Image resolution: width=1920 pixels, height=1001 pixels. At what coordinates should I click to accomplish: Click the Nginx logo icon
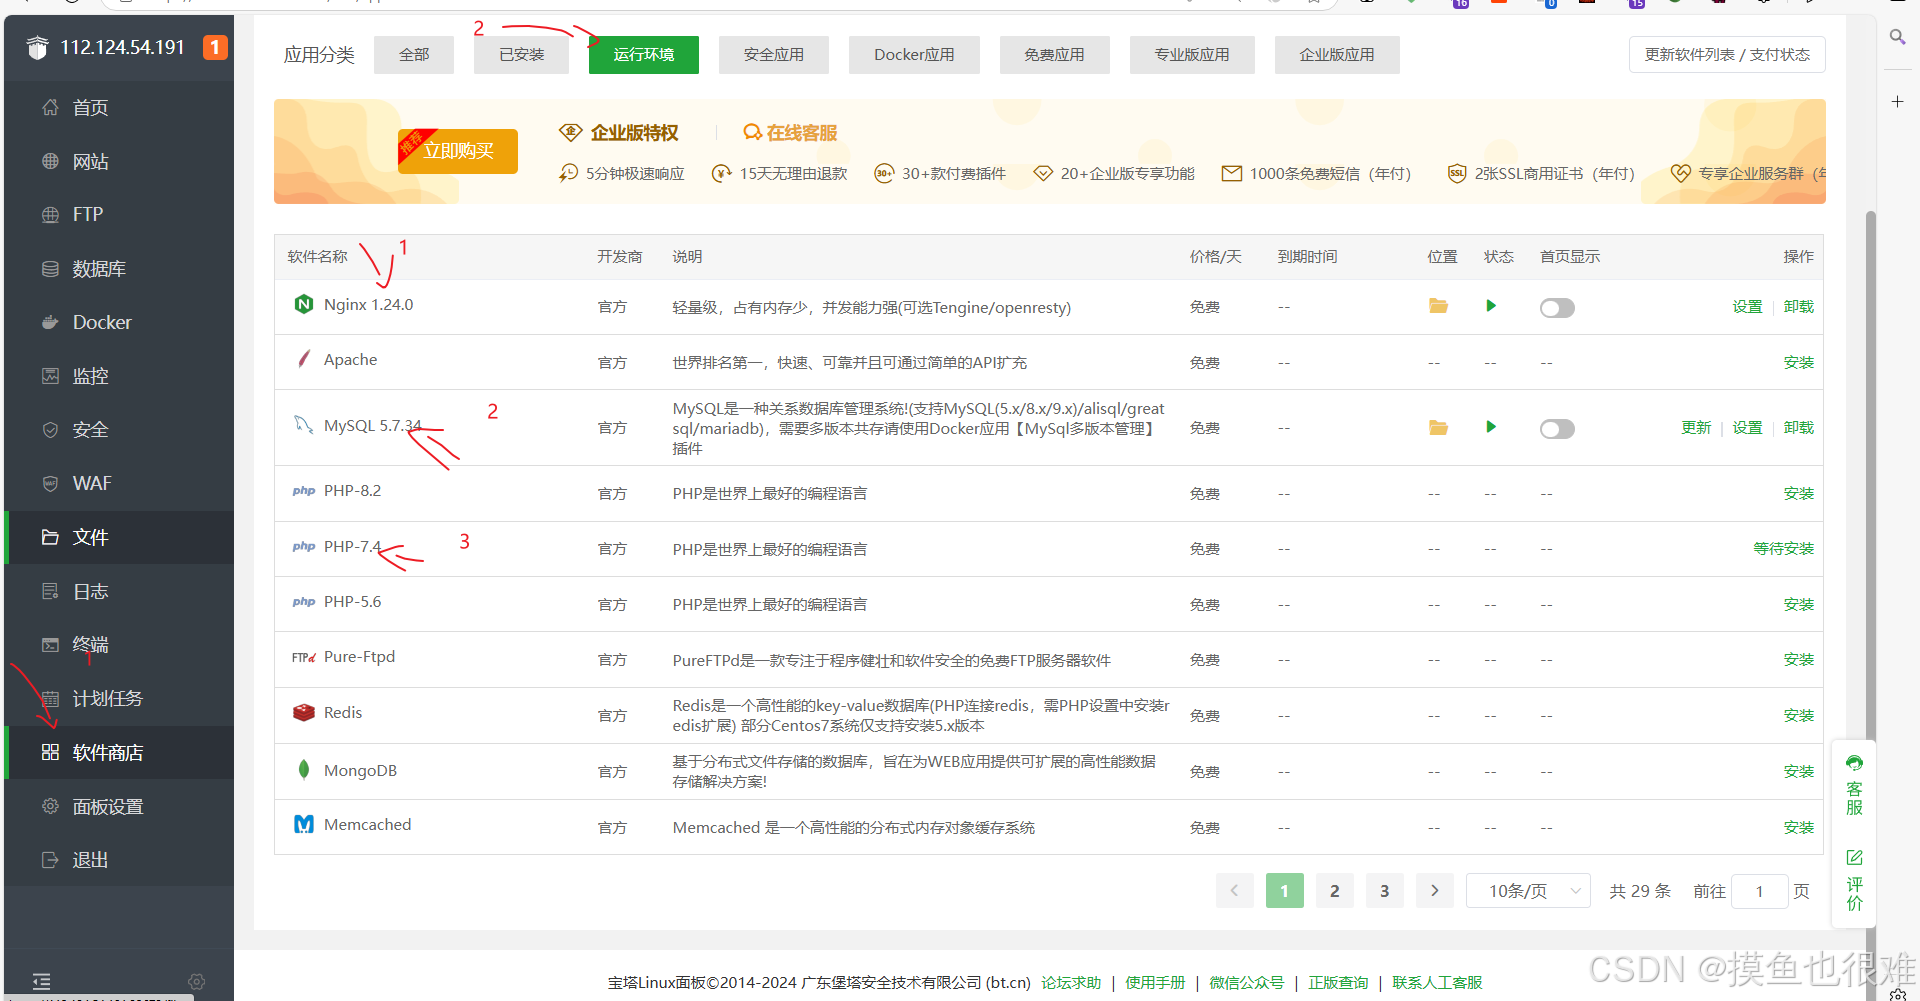click(304, 304)
